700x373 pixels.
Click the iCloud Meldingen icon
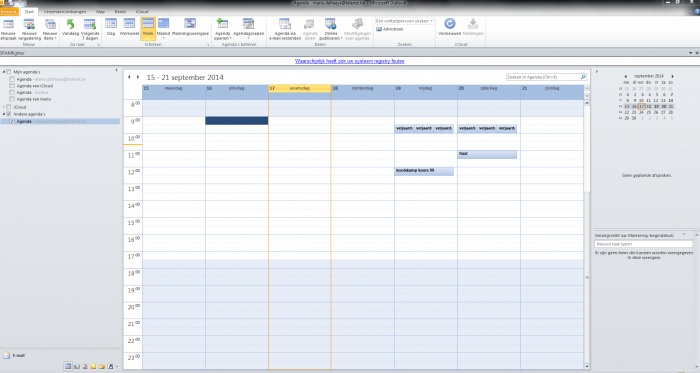[473, 24]
